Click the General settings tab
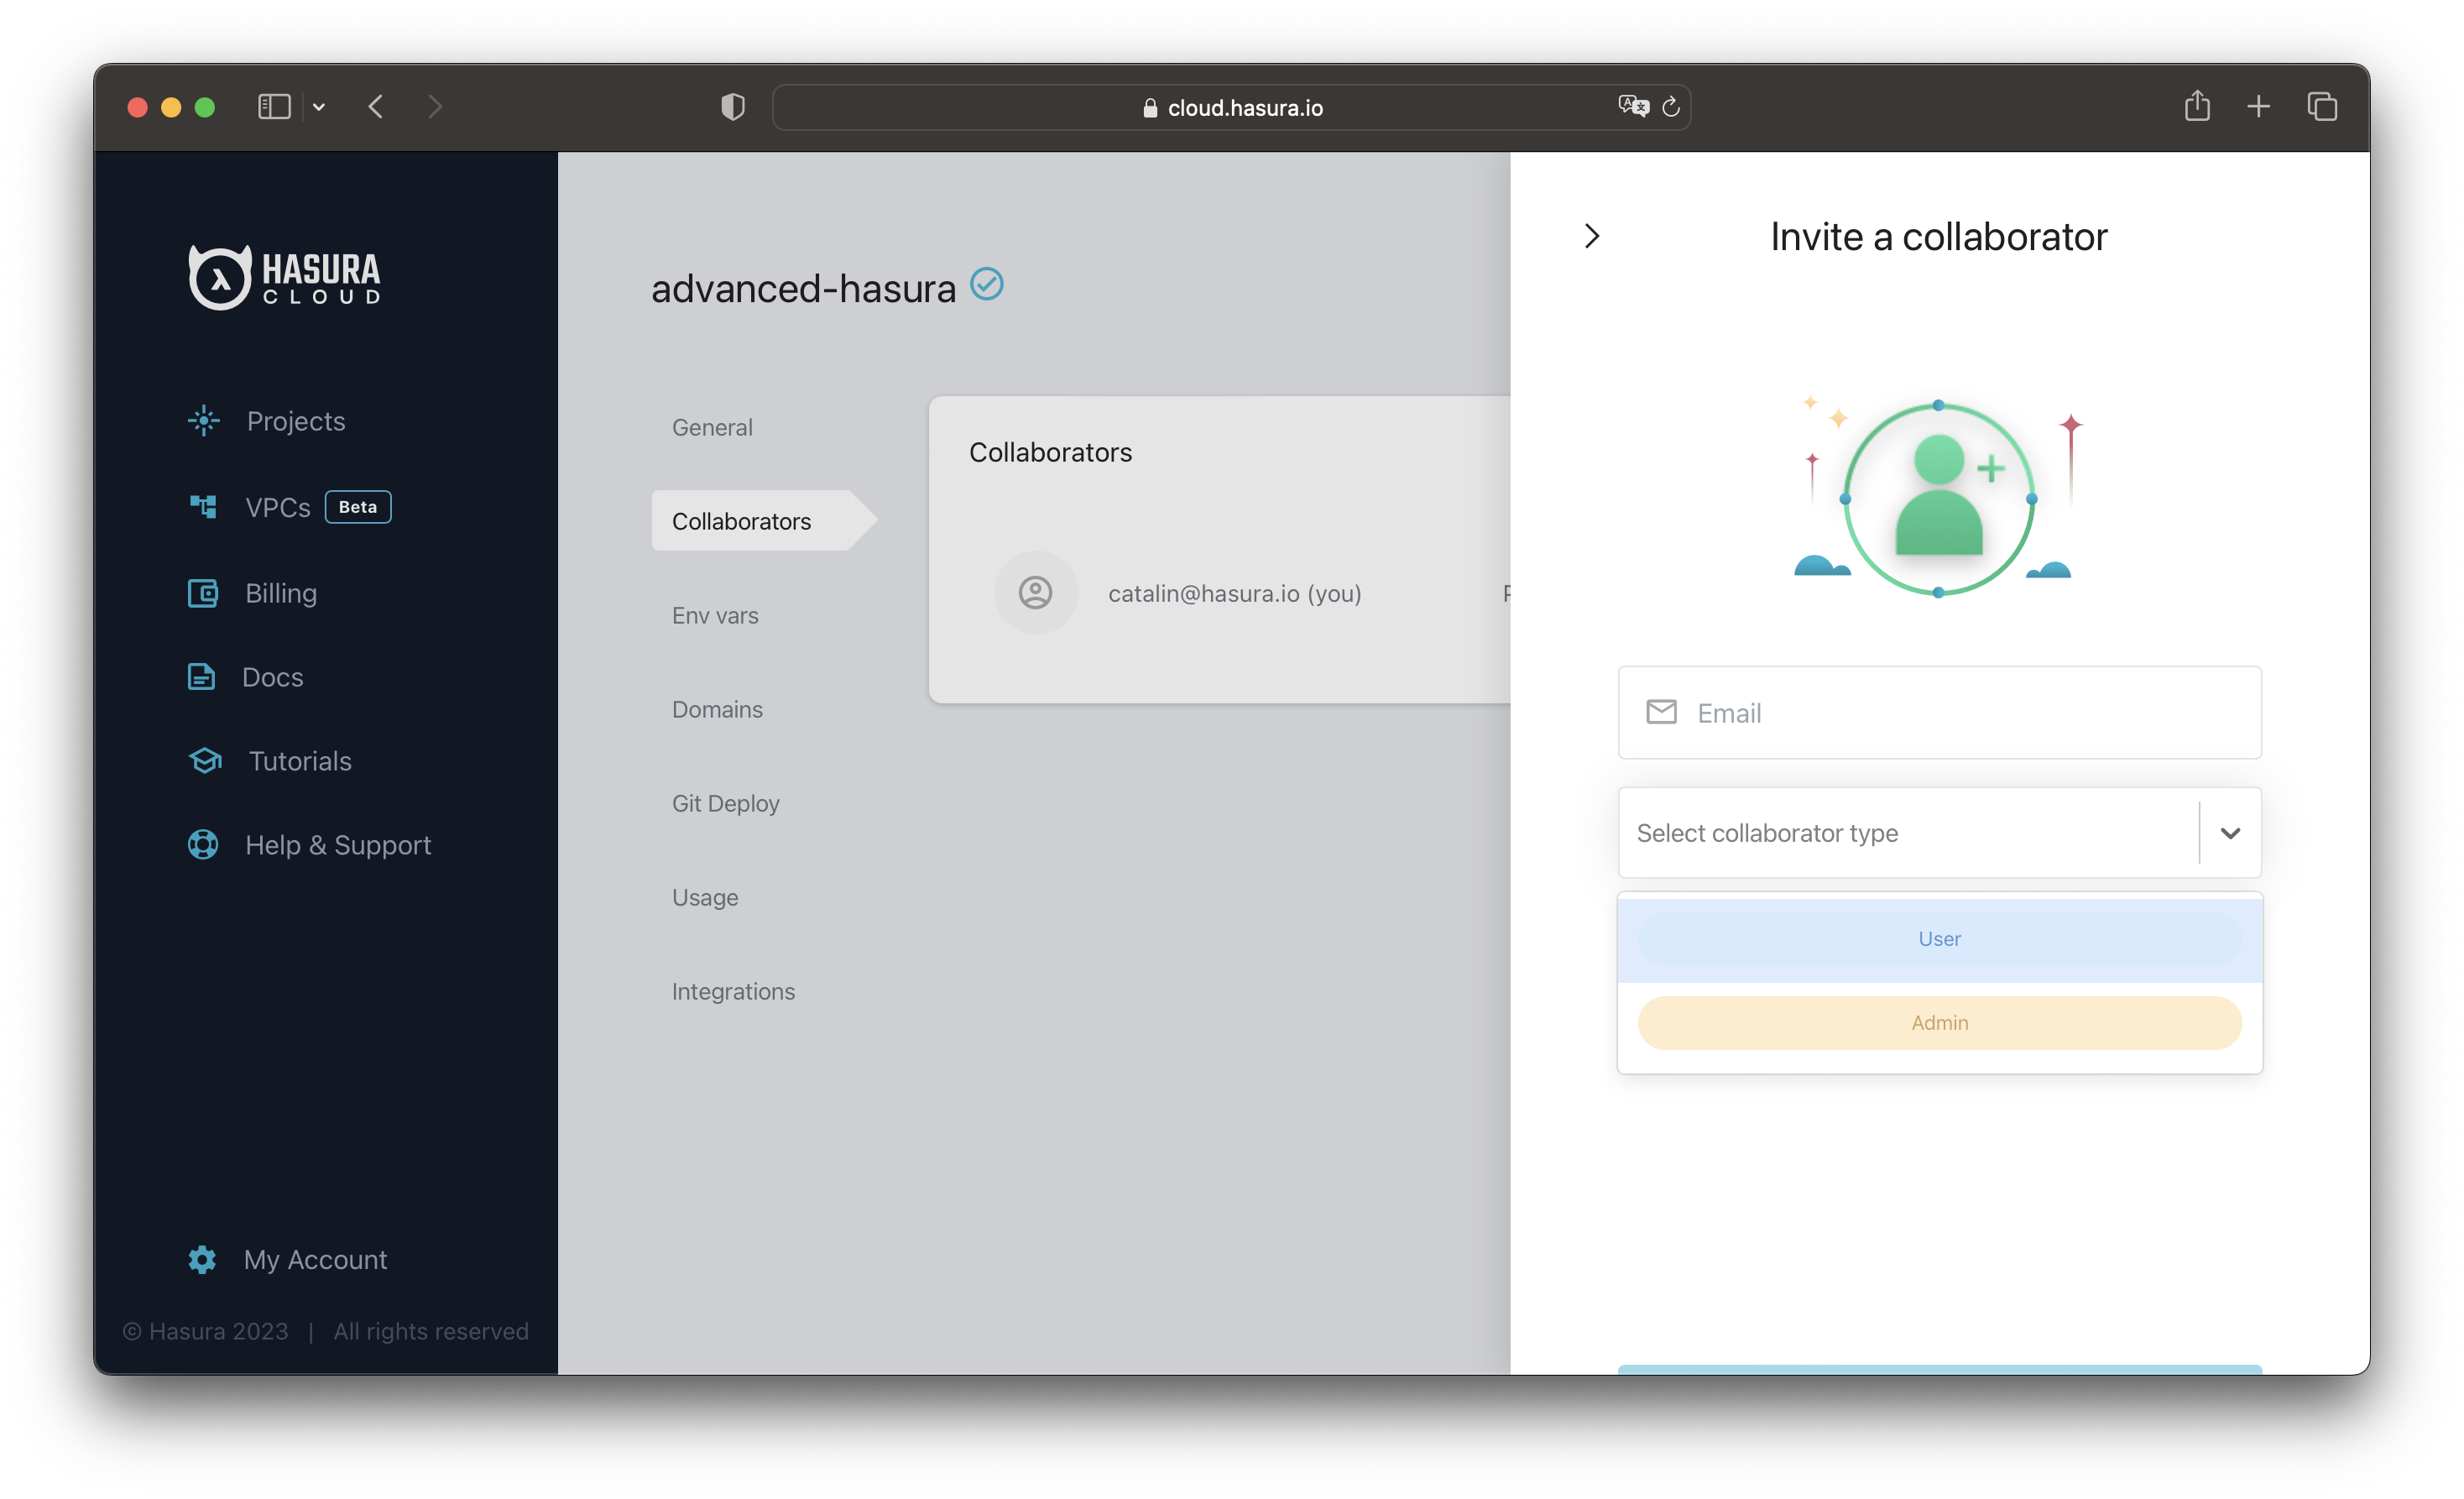The image size is (2464, 1499). (711, 426)
